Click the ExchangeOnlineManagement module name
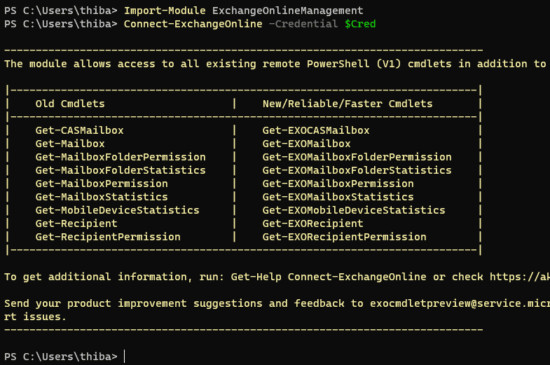 (x=288, y=11)
